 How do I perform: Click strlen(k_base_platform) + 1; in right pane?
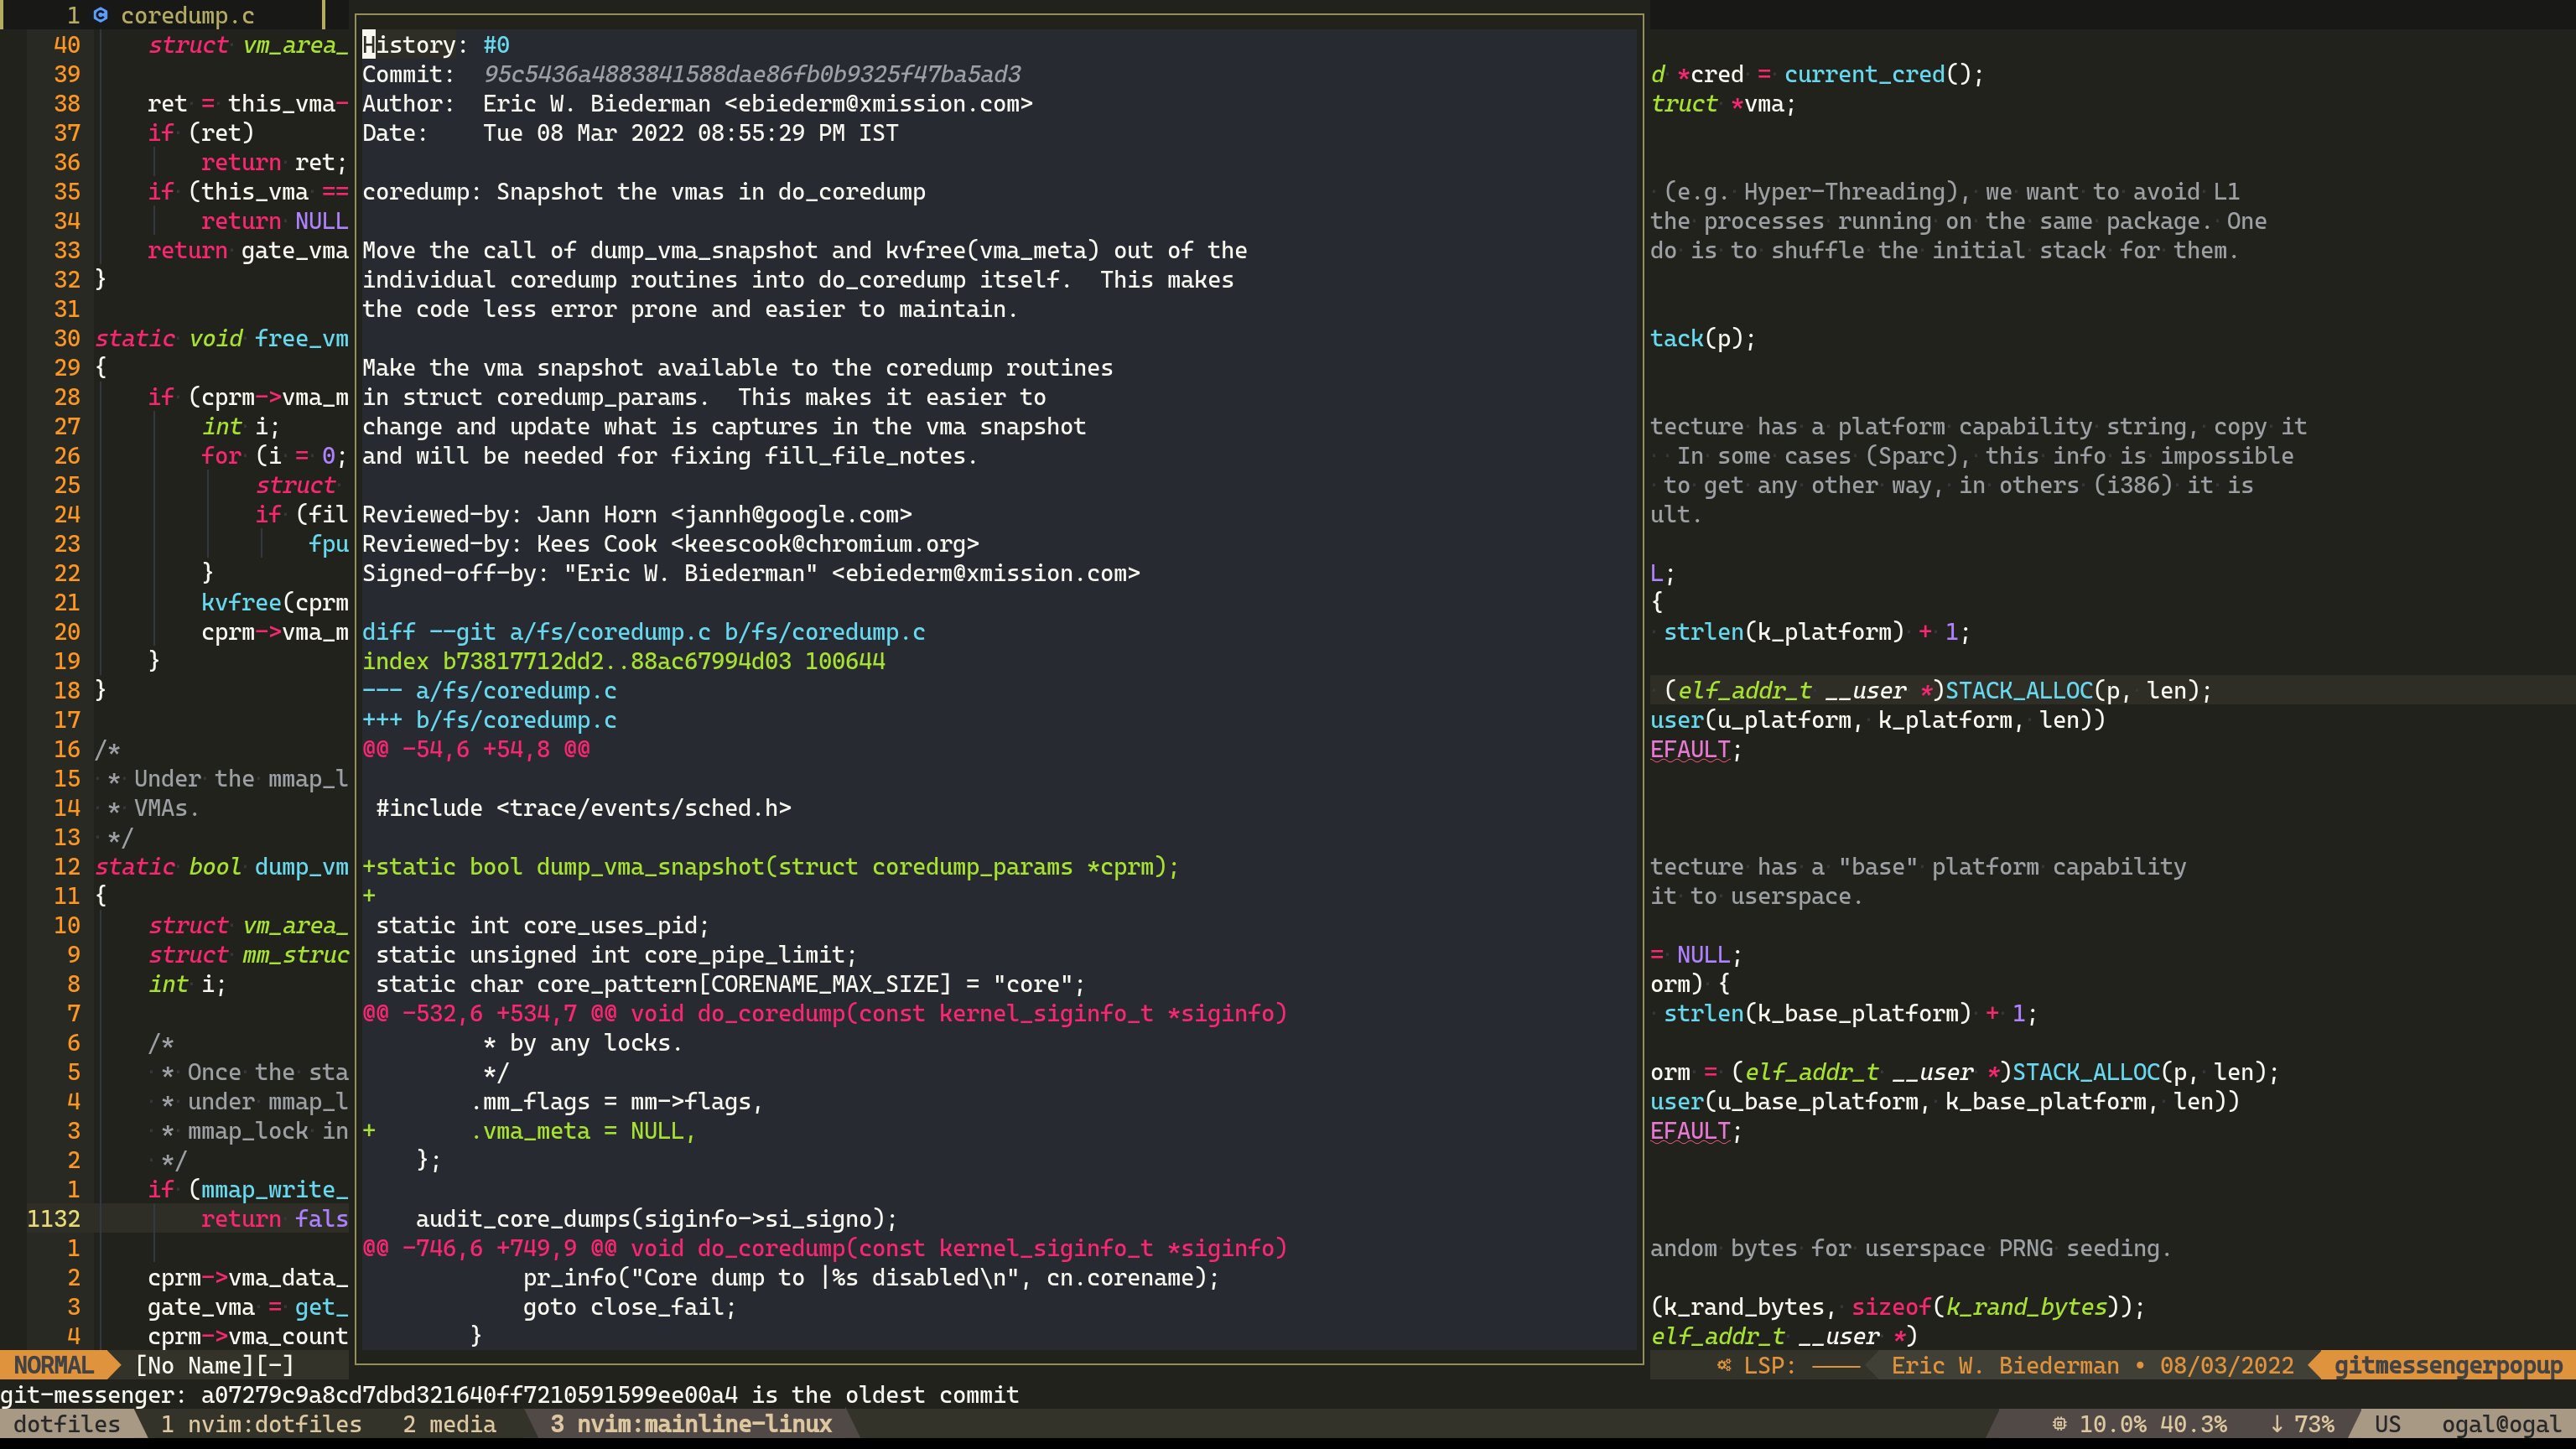tap(1850, 1013)
